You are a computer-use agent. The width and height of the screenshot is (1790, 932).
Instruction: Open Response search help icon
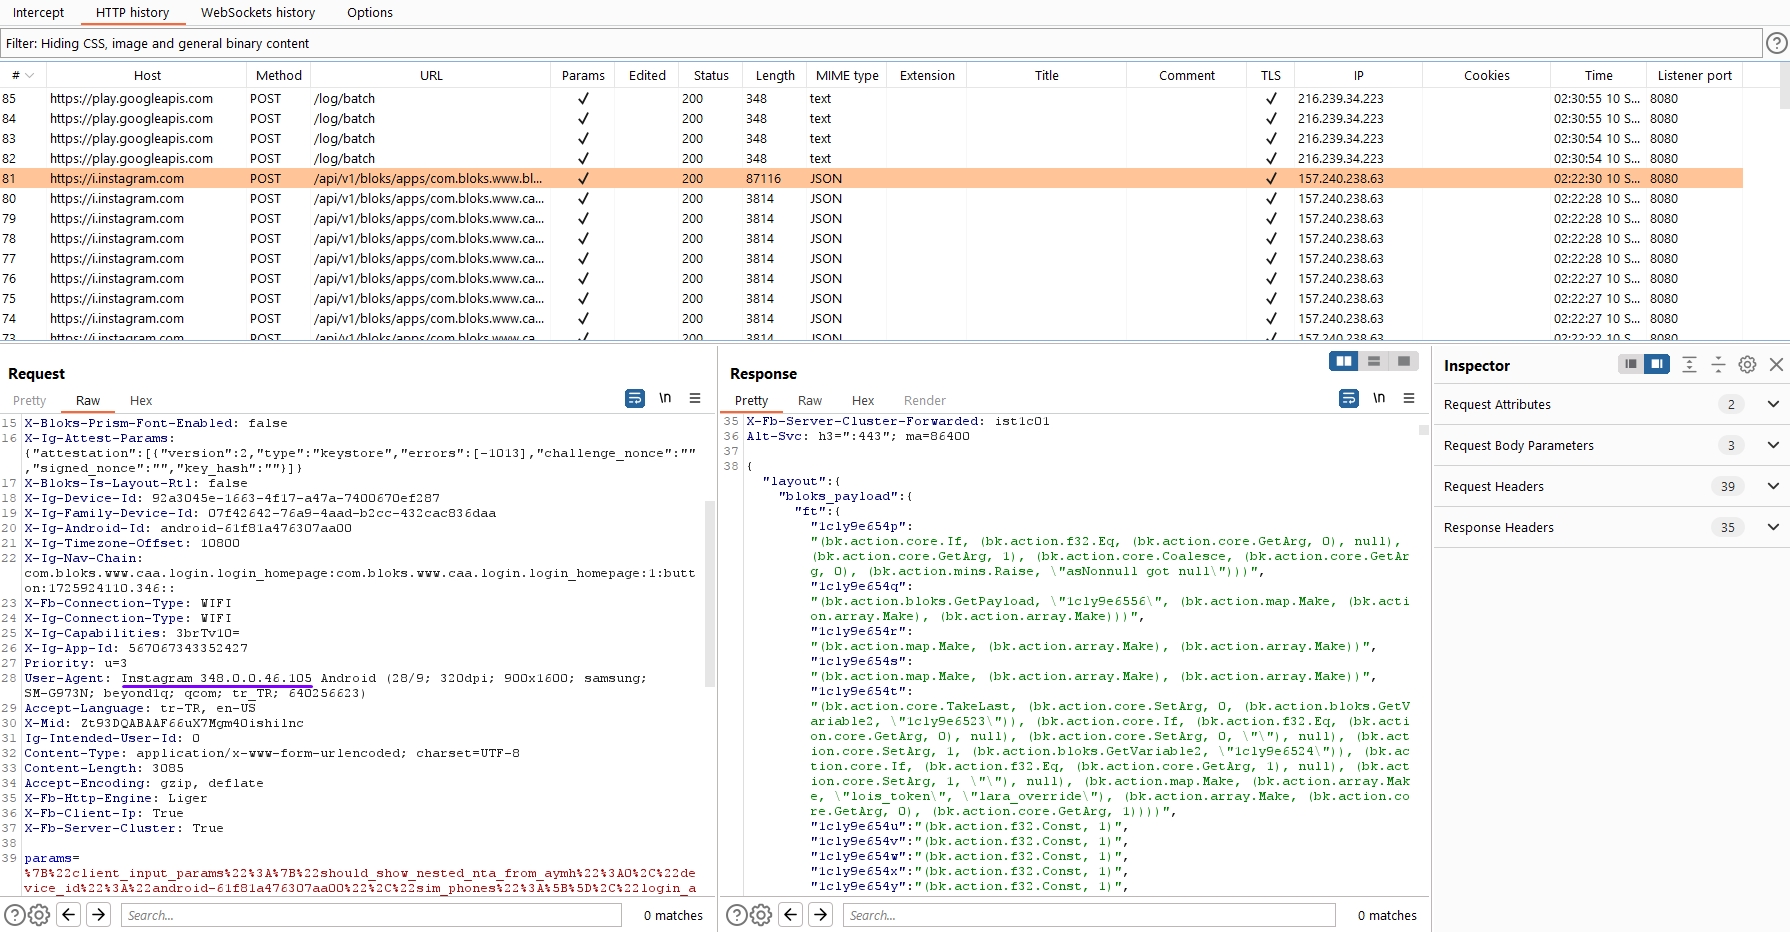(x=736, y=915)
